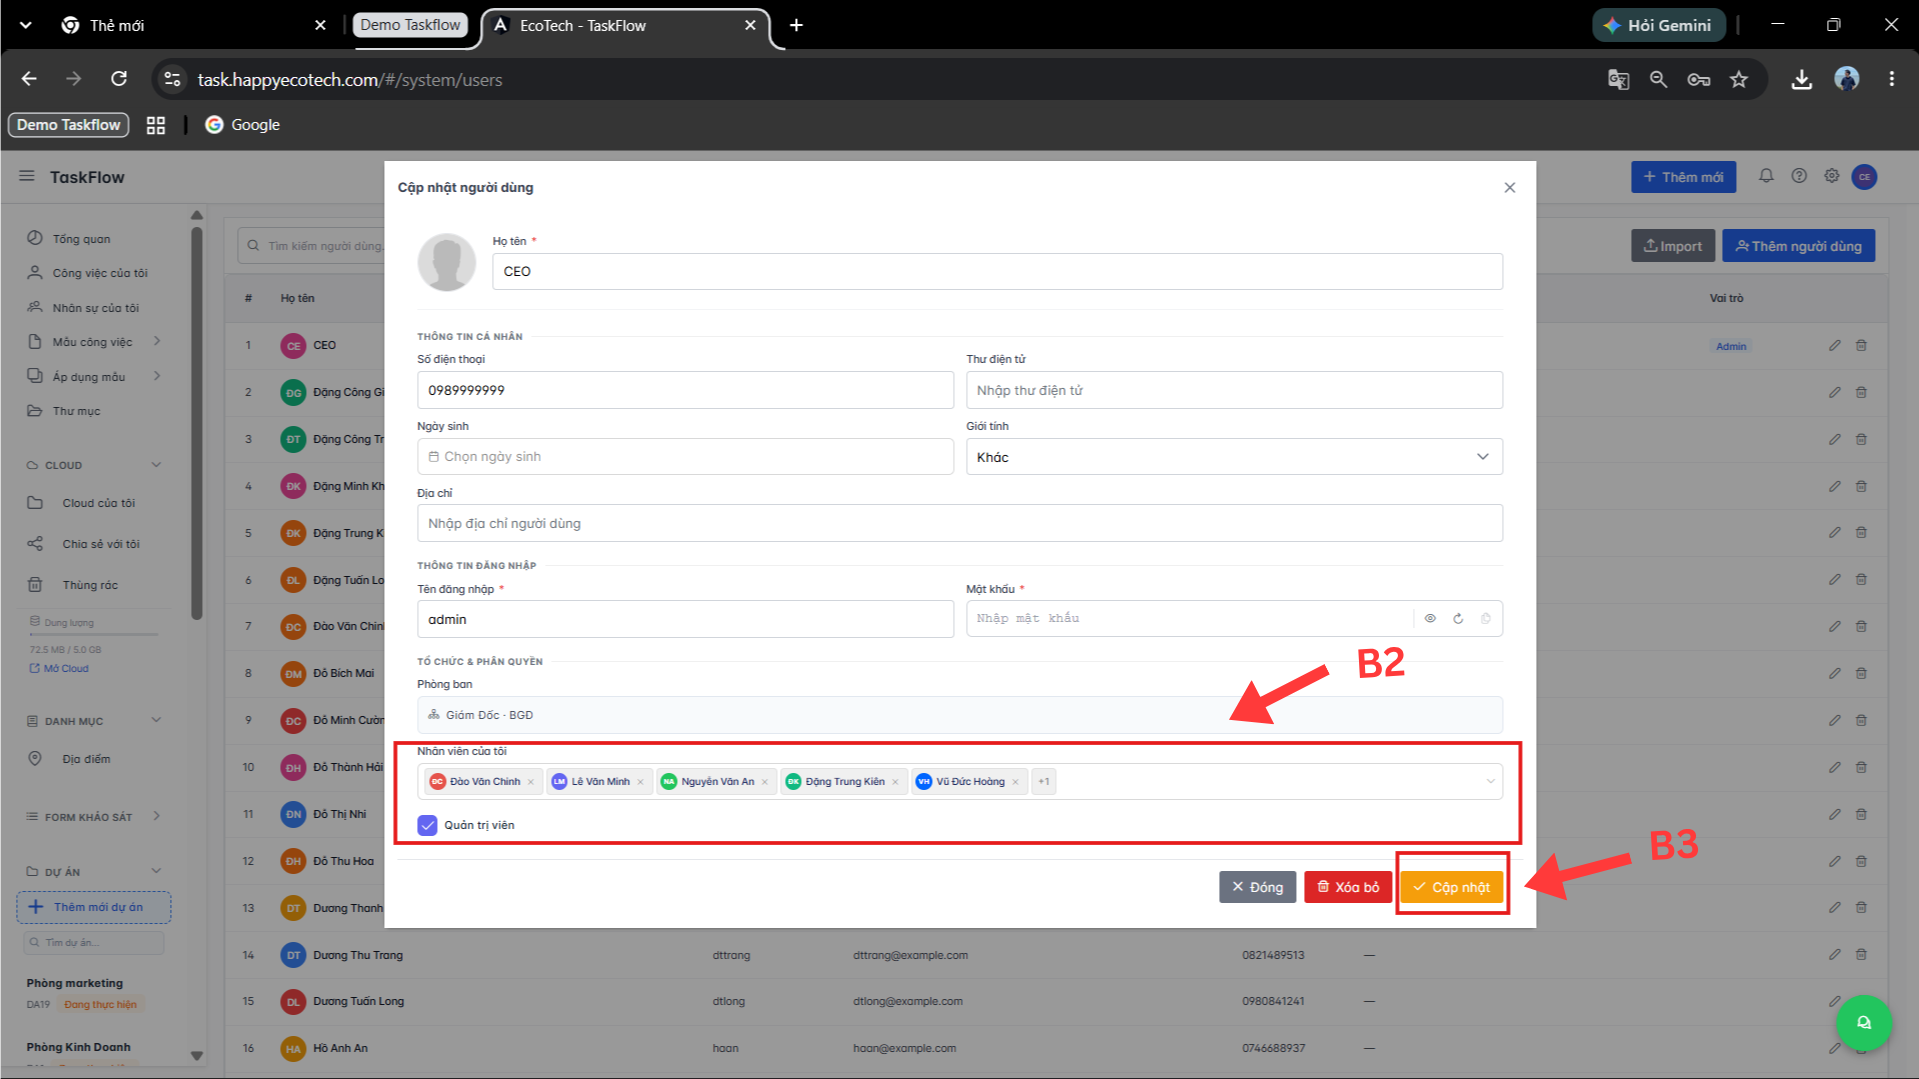Open the help question mark icon
This screenshot has height=1079, width=1919.
click(x=1799, y=176)
